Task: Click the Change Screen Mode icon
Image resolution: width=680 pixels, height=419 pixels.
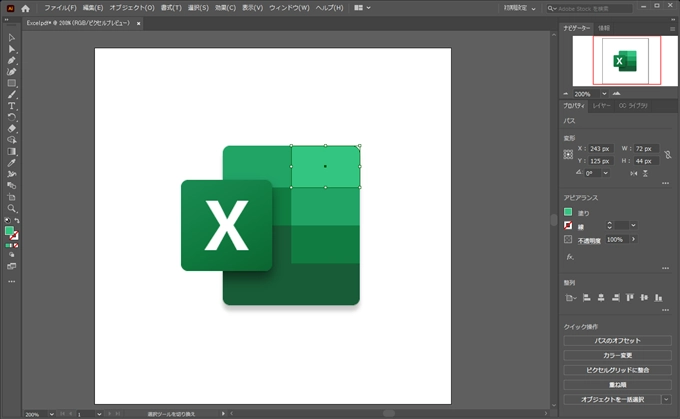Action: point(12,266)
